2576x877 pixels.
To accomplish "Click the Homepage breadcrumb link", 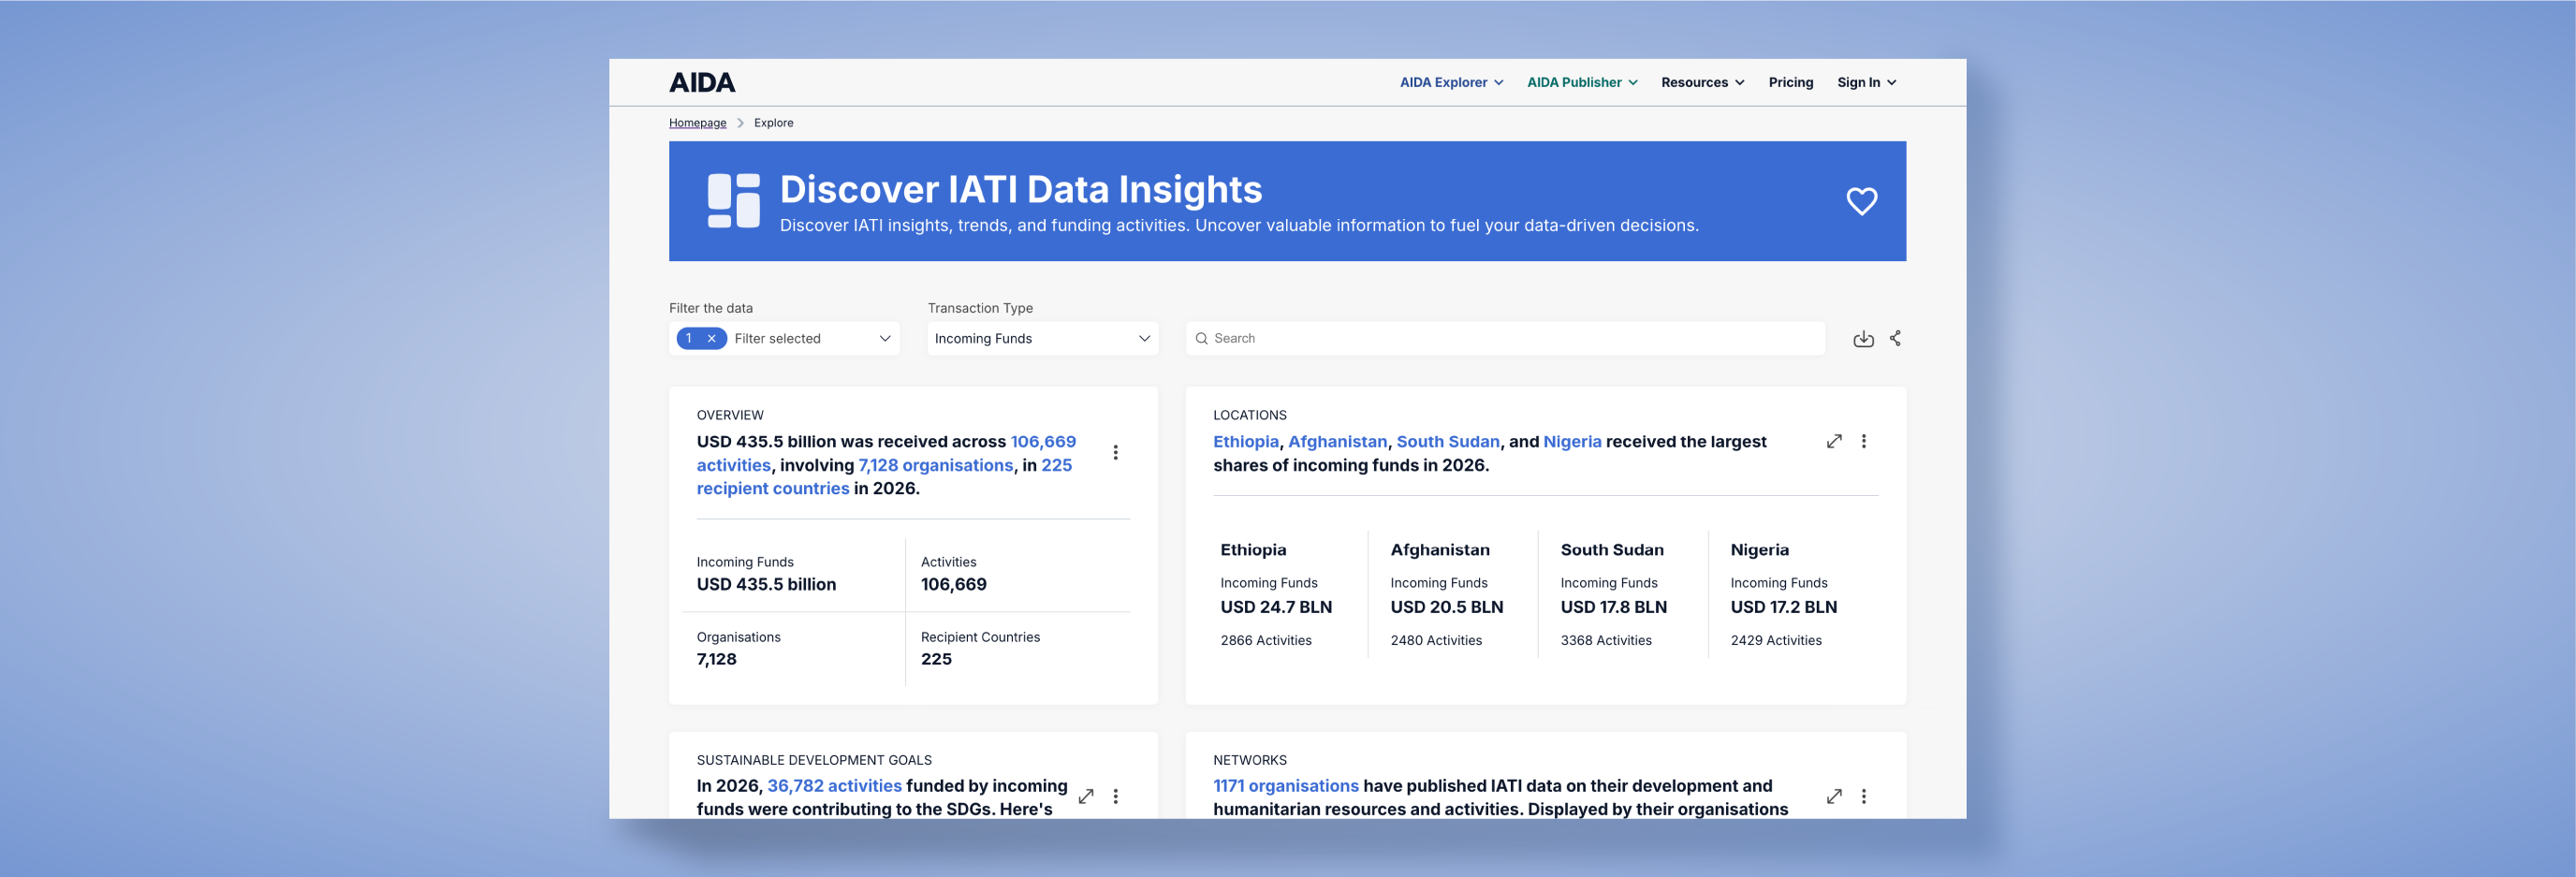I will pyautogui.click(x=697, y=123).
